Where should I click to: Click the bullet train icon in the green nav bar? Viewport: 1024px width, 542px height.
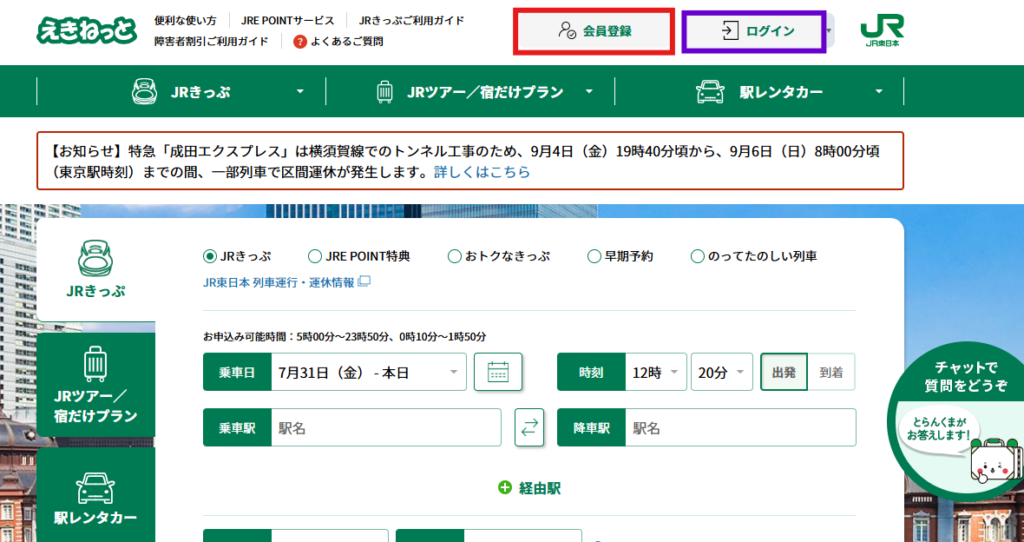coord(144,91)
